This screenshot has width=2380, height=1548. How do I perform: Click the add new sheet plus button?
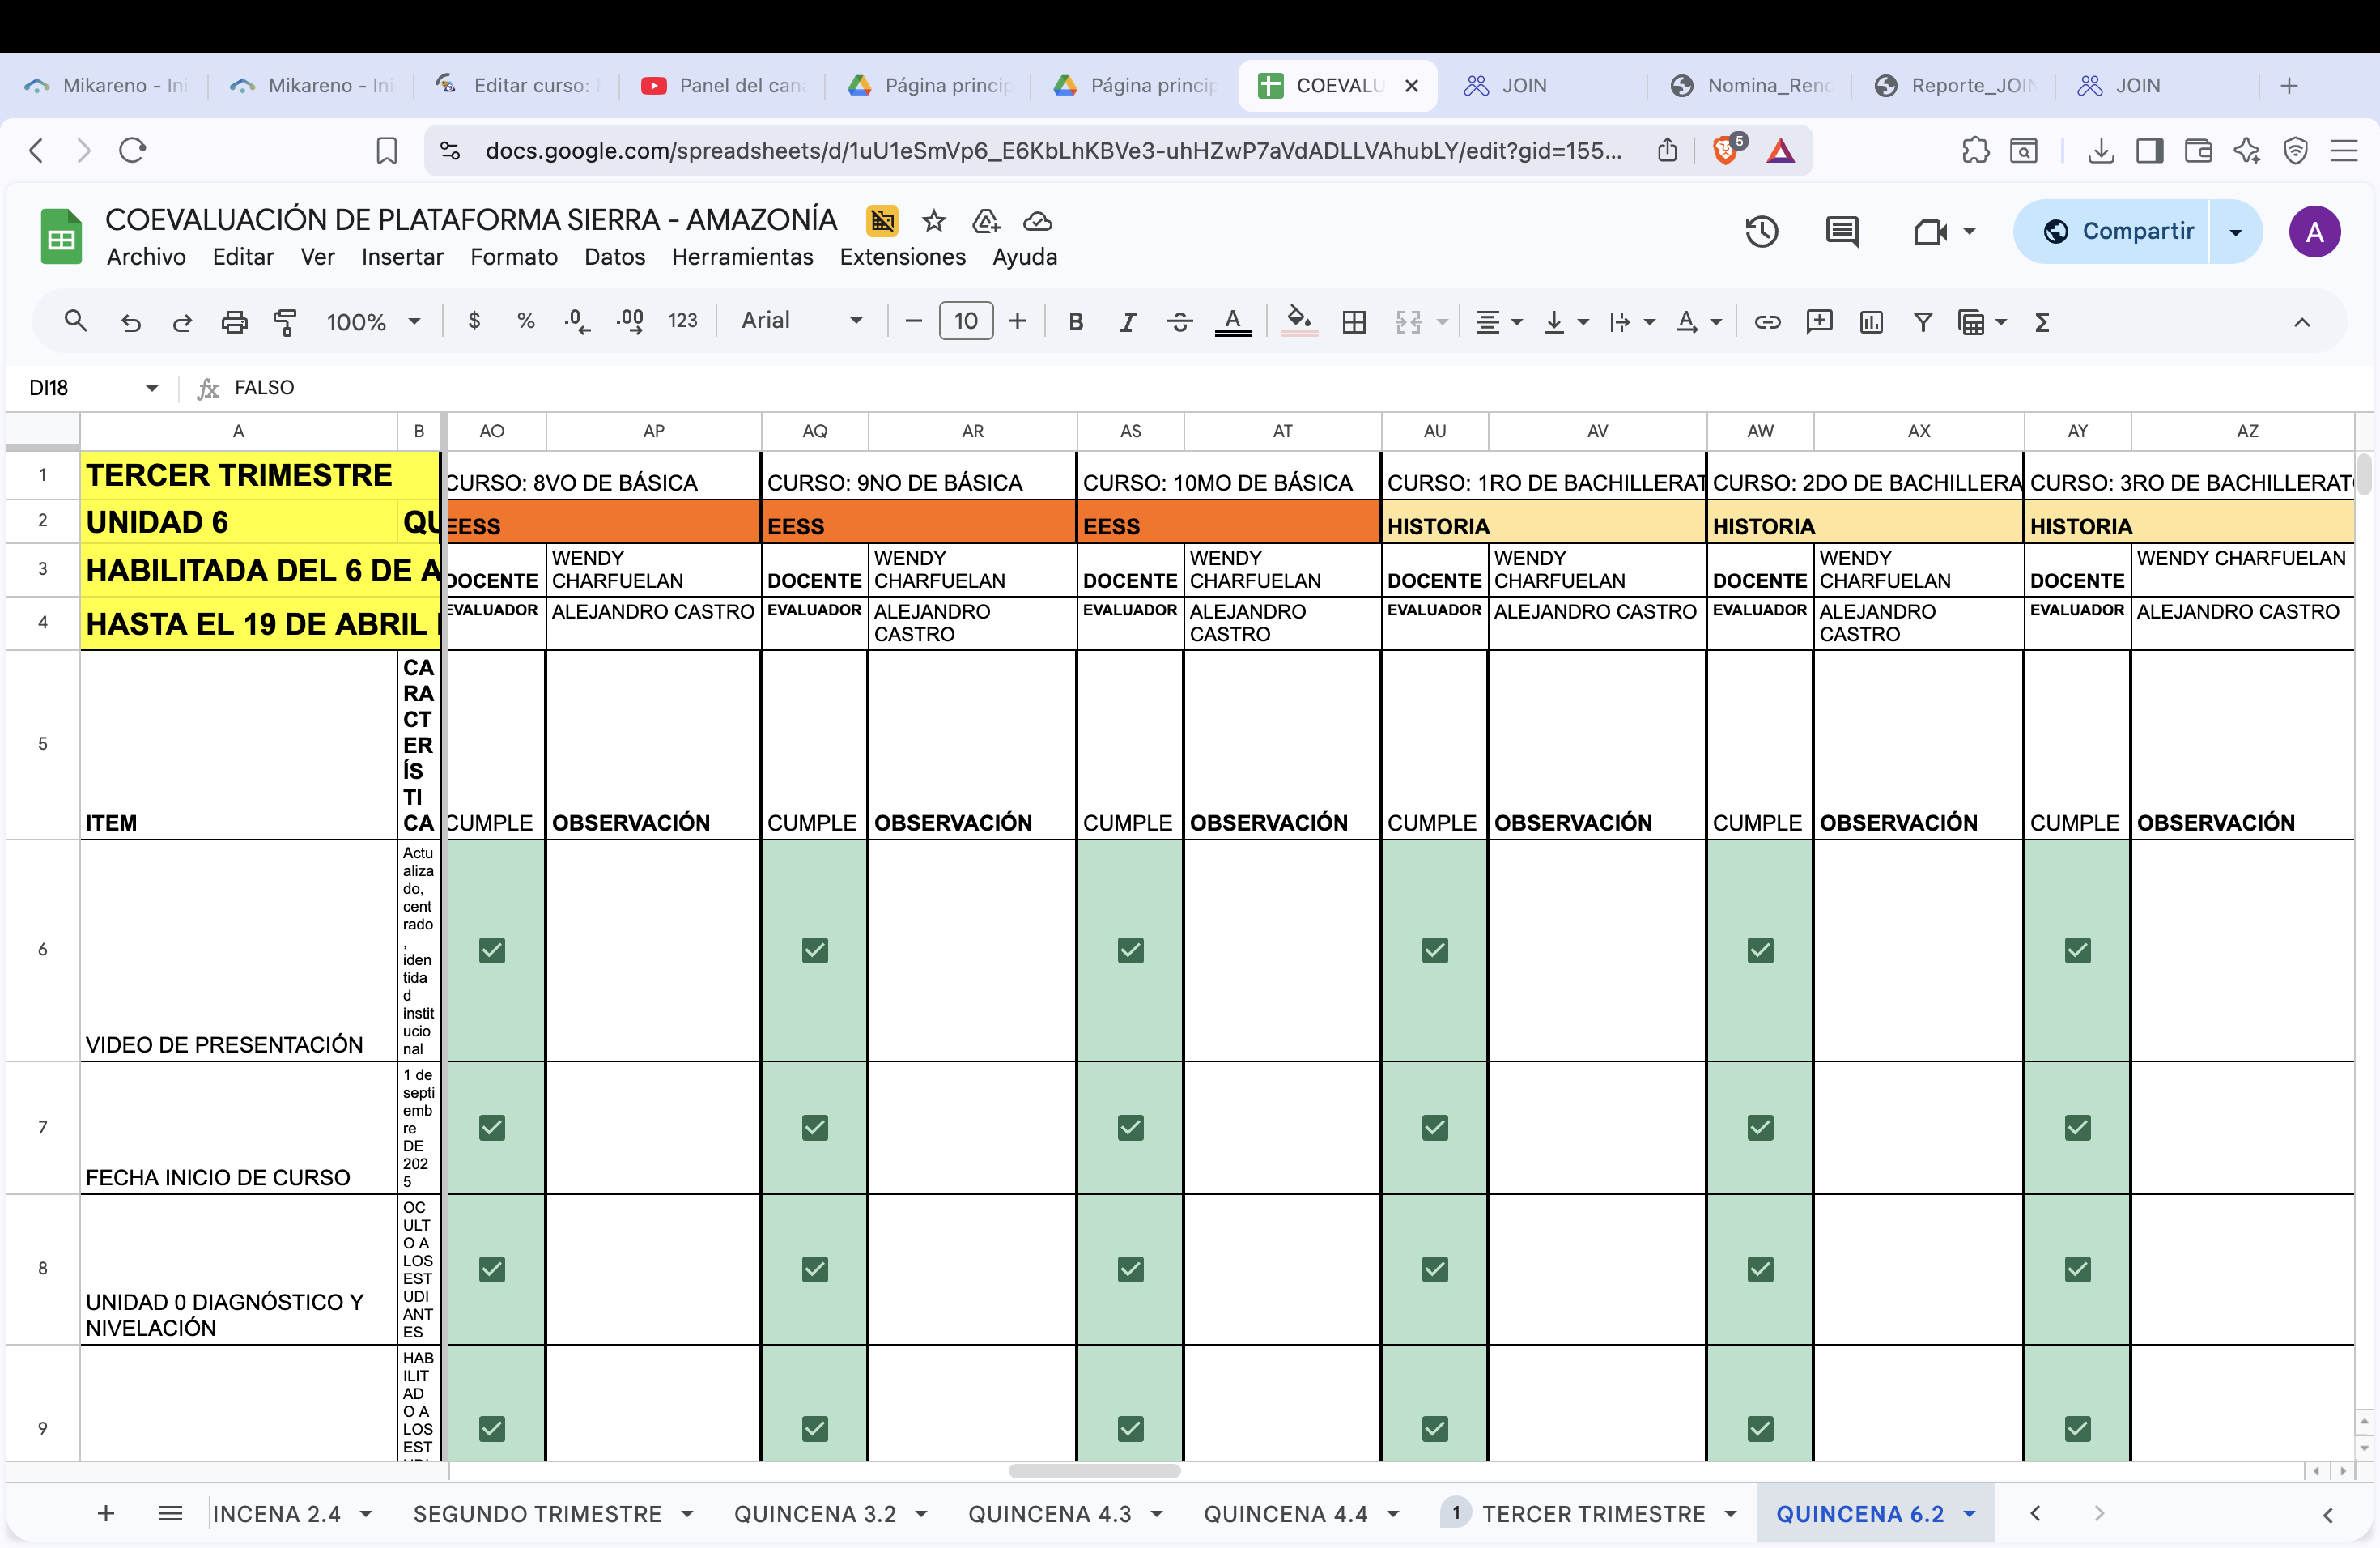[106, 1514]
